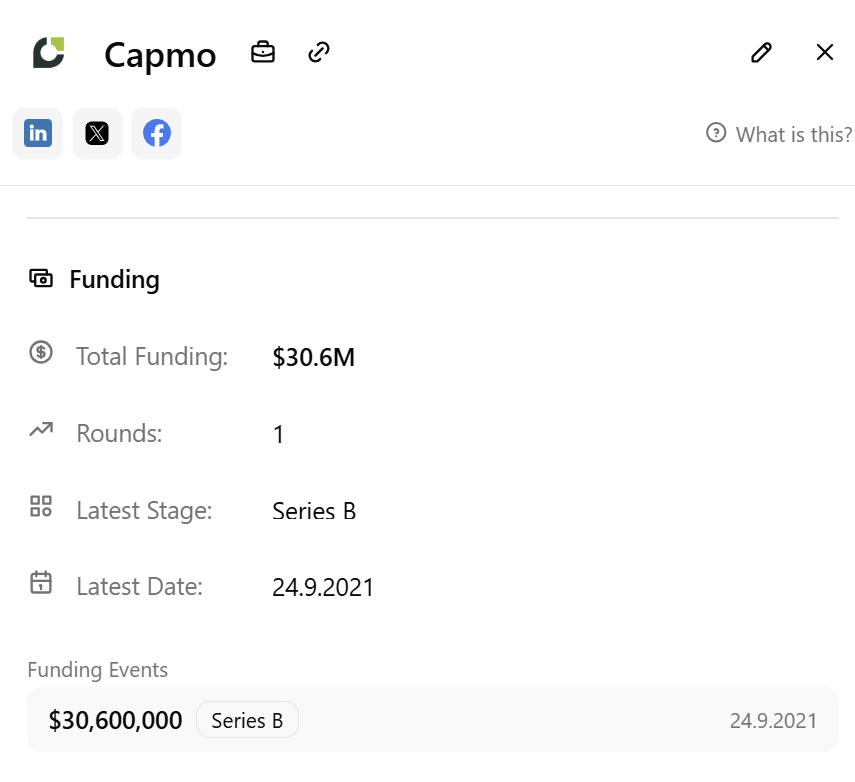Select the Capmo company logo

click(x=47, y=53)
